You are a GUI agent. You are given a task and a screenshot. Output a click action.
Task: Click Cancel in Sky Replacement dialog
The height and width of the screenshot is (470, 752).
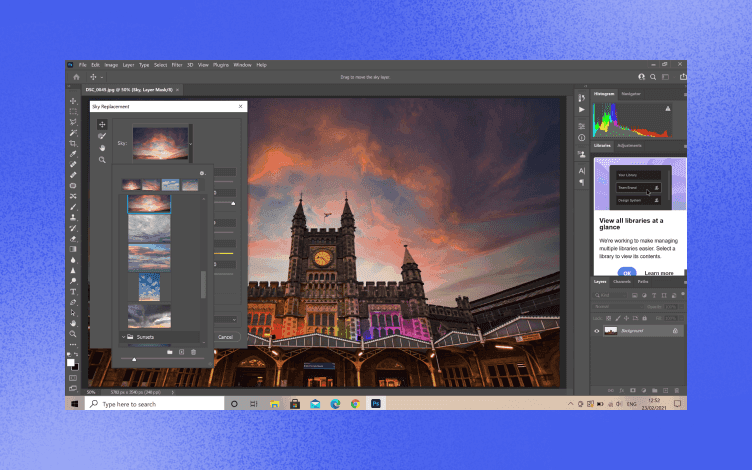226,337
